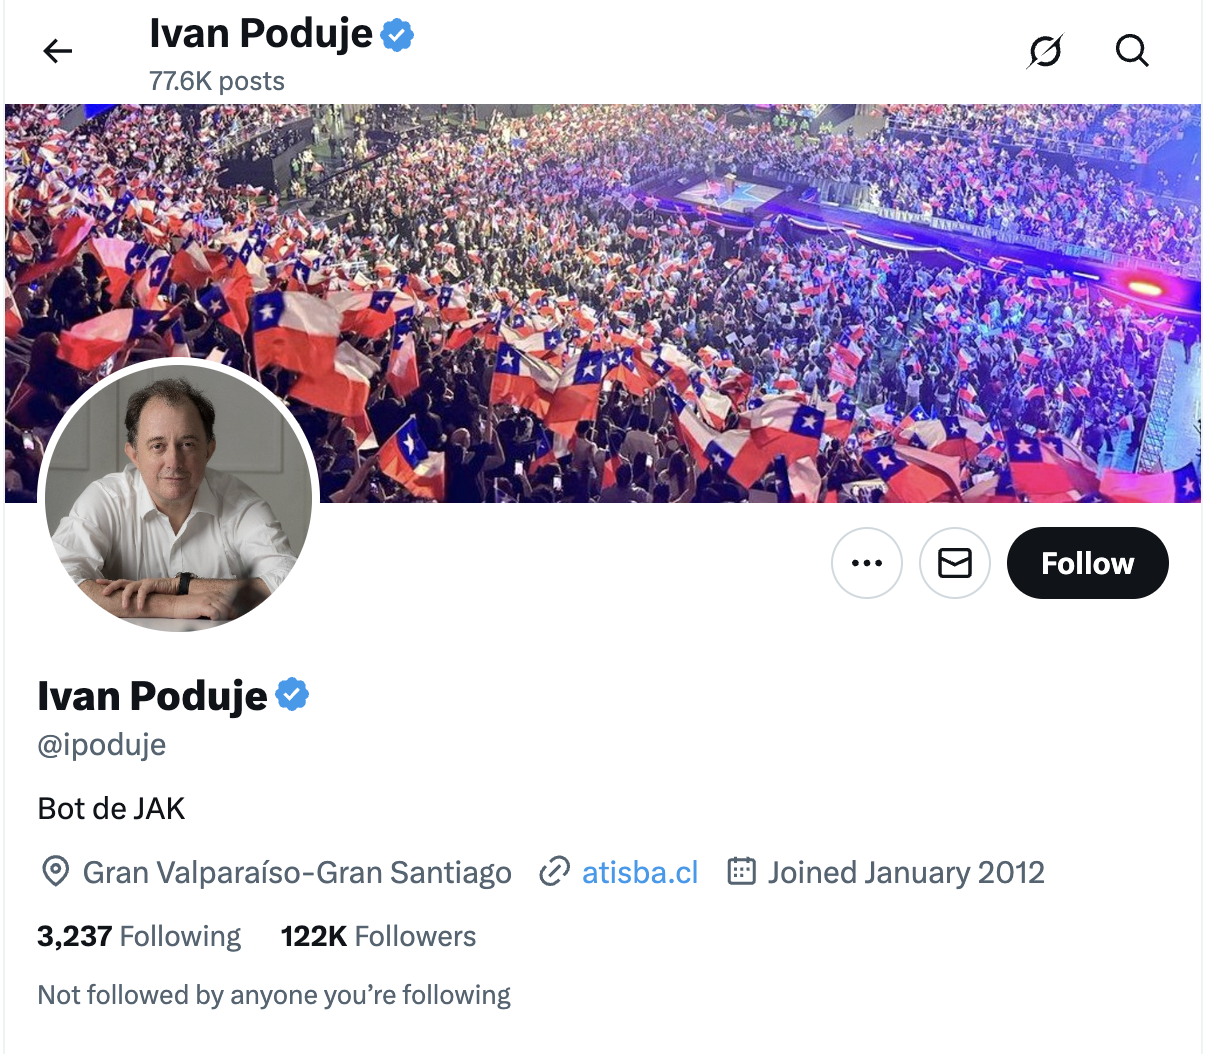View the 122K Followers list

click(378, 936)
